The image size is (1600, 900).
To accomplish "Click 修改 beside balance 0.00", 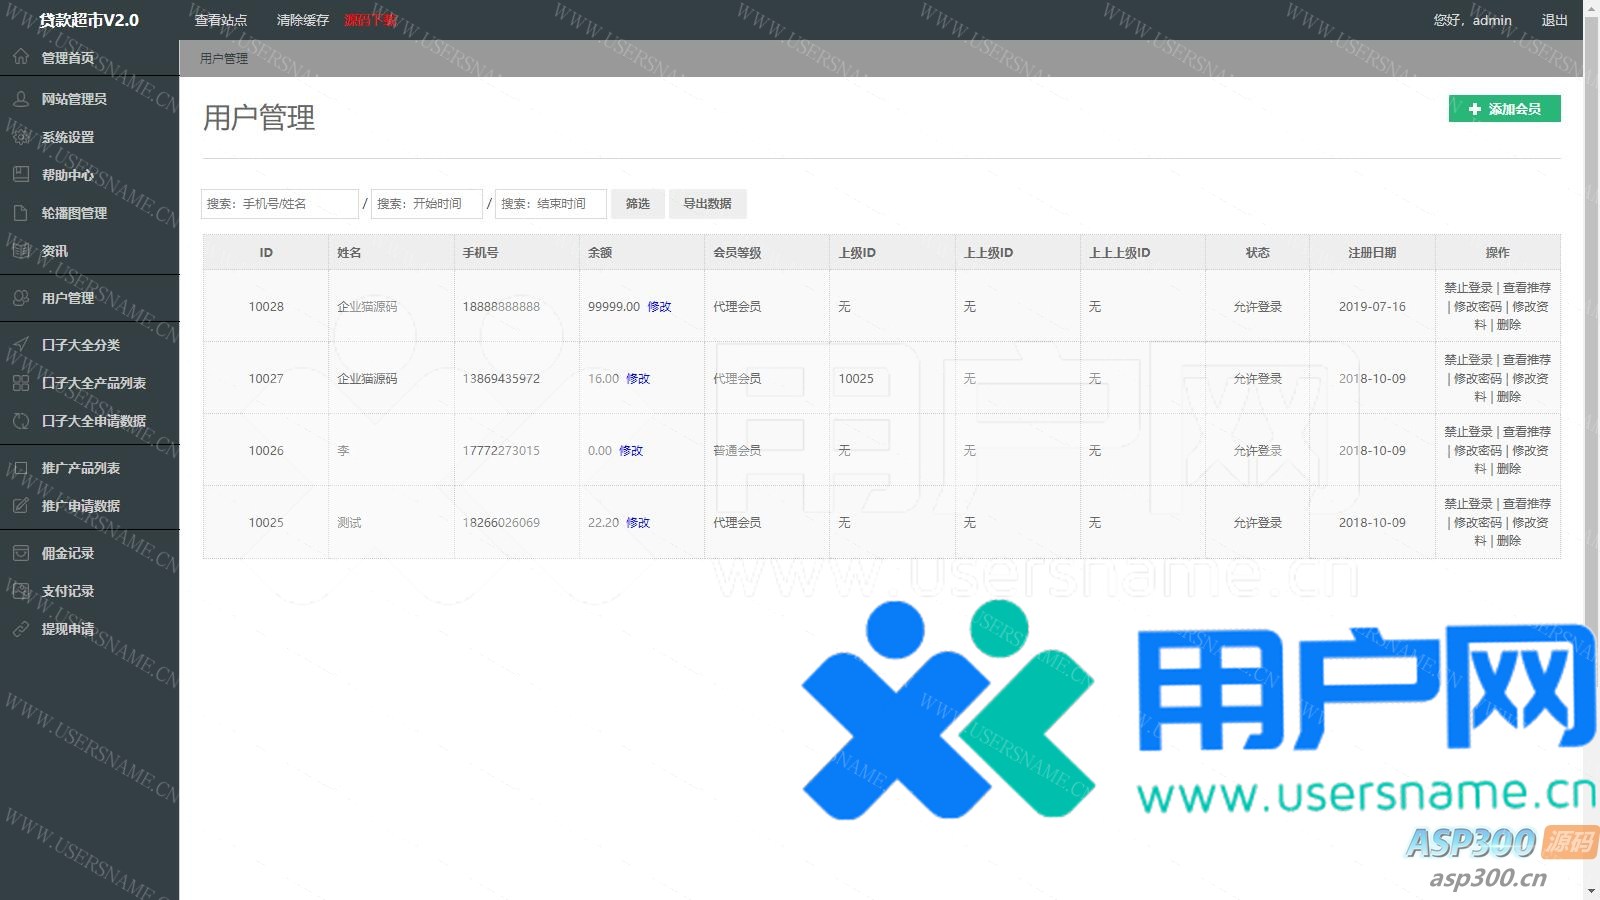I will [631, 451].
